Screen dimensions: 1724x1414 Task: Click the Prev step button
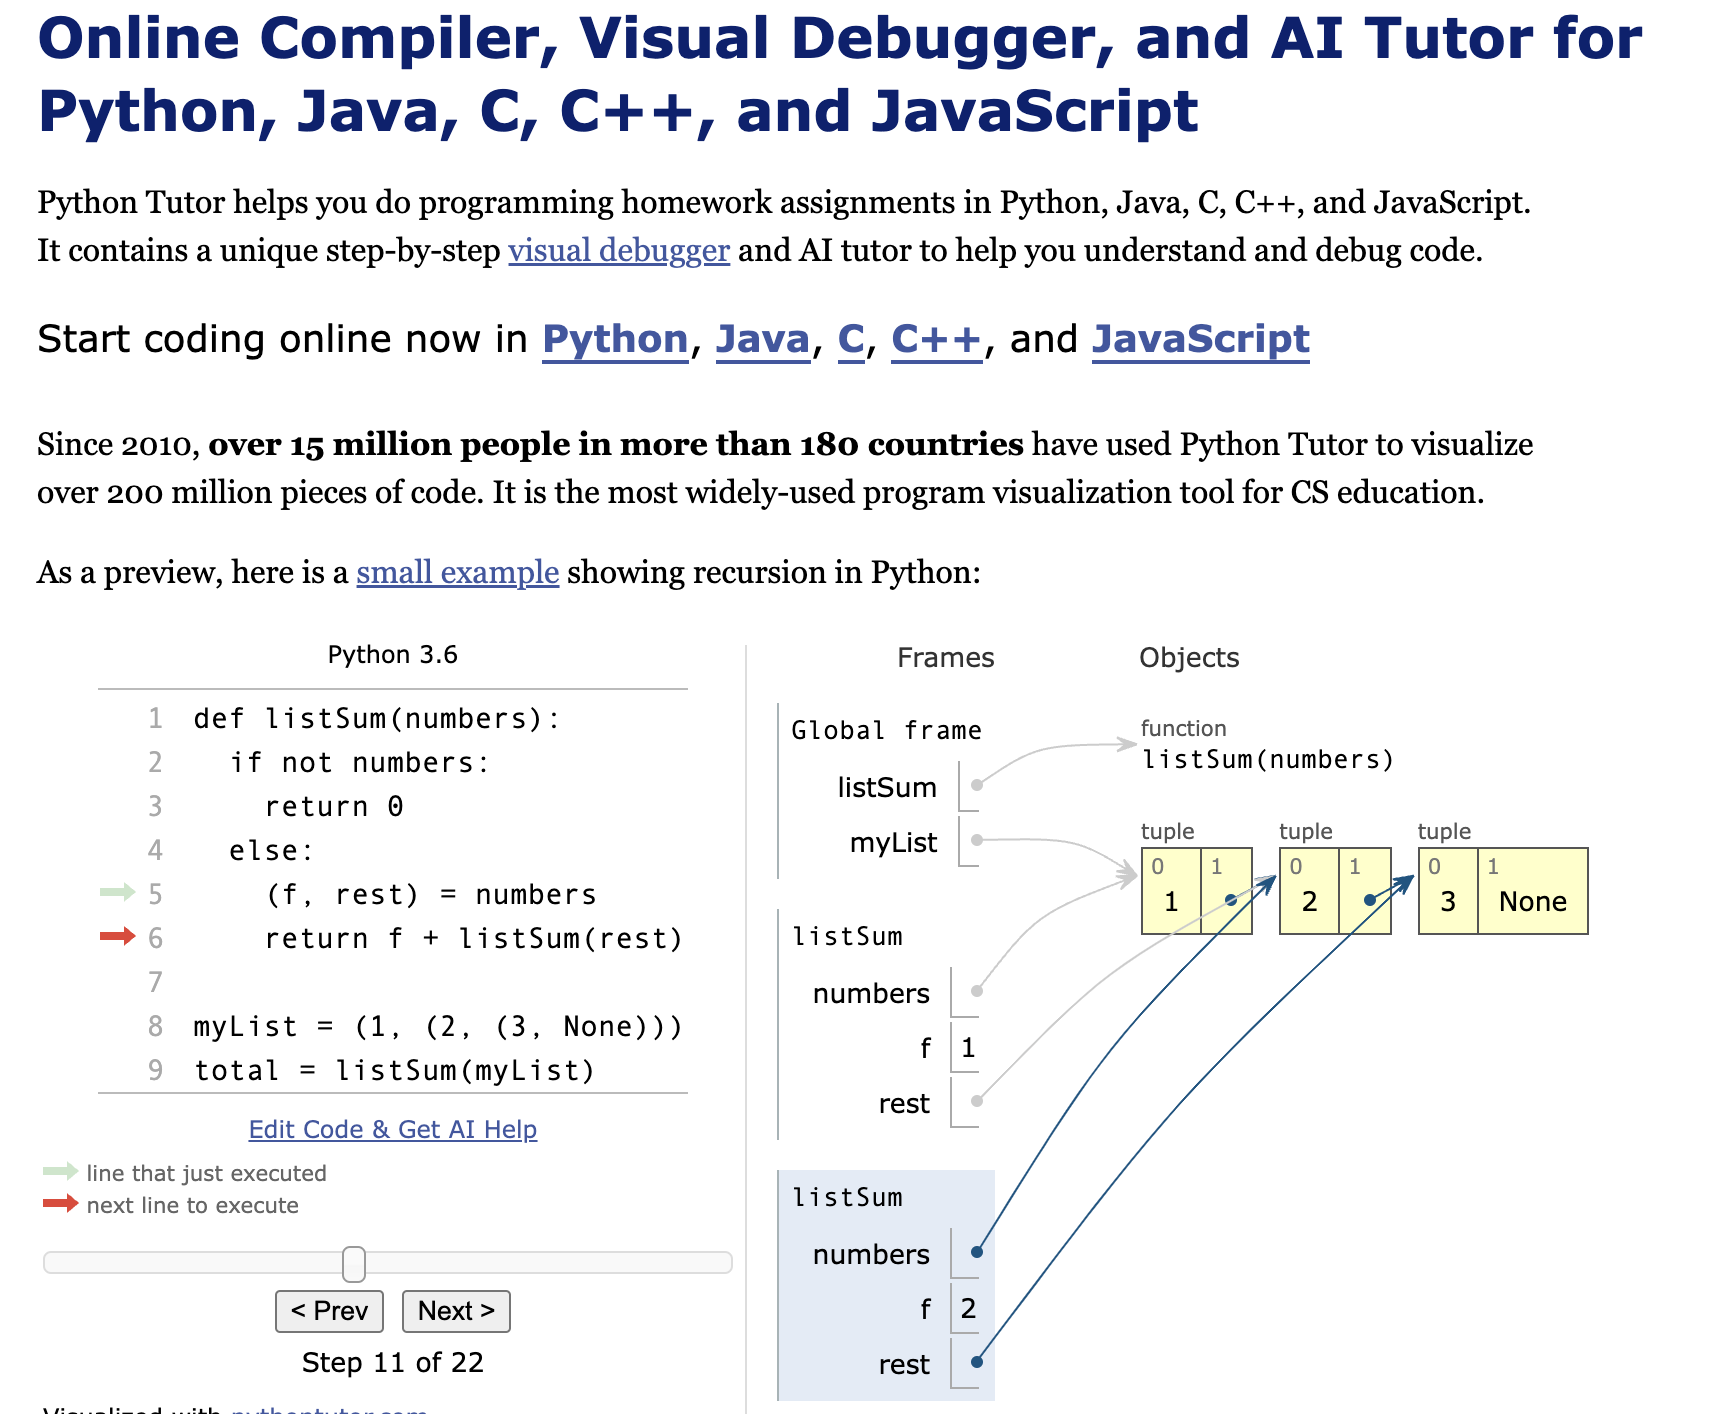(329, 1311)
